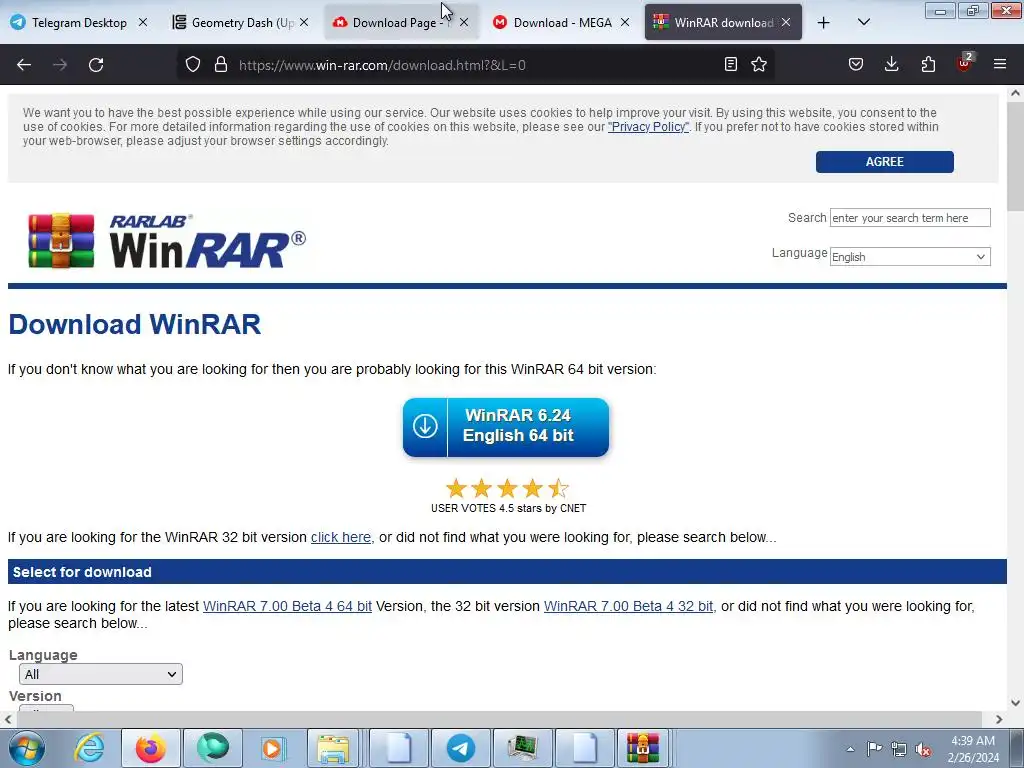The image size is (1024, 768).
Task: Expand the list all tabs chevron
Action: [863, 23]
